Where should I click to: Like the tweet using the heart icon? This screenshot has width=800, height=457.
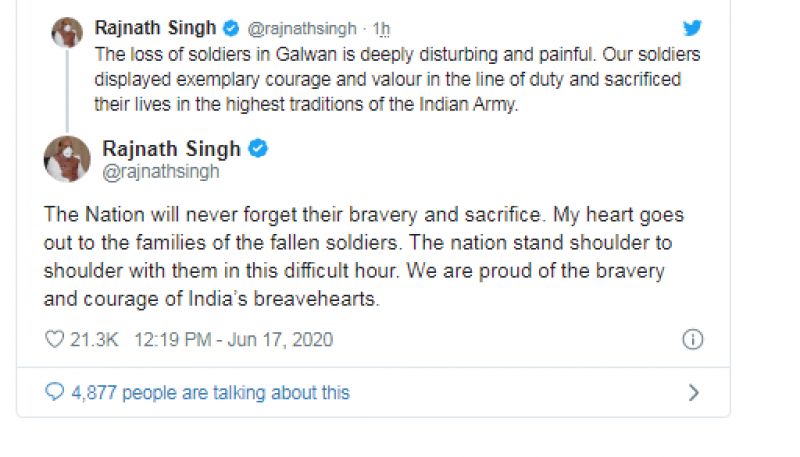click(54, 340)
